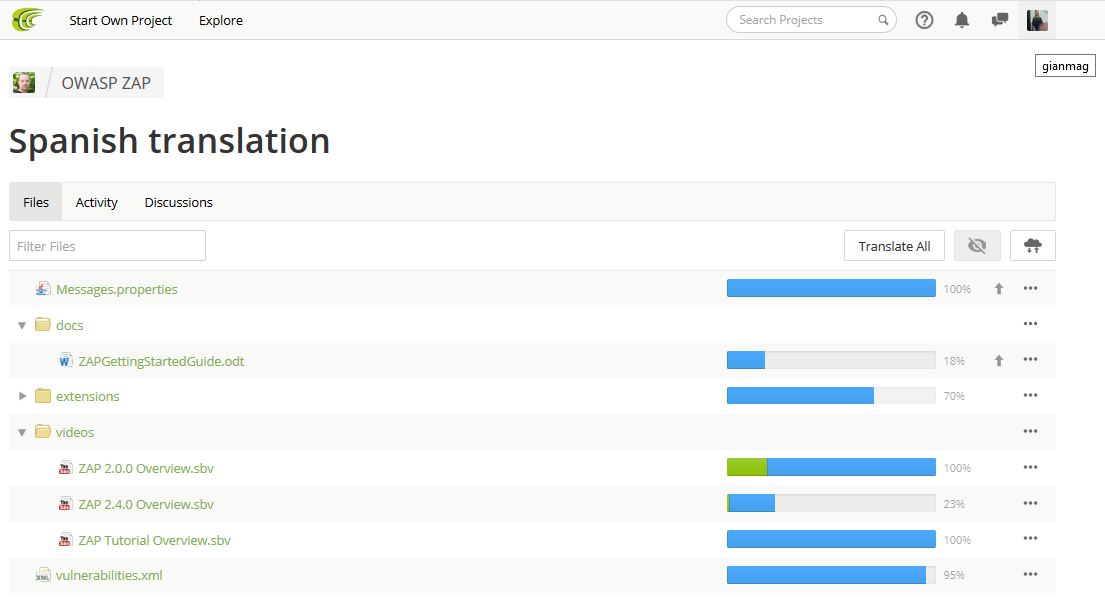Expand the extensions folder arrow
This screenshot has width=1105, height=610.
22,396
